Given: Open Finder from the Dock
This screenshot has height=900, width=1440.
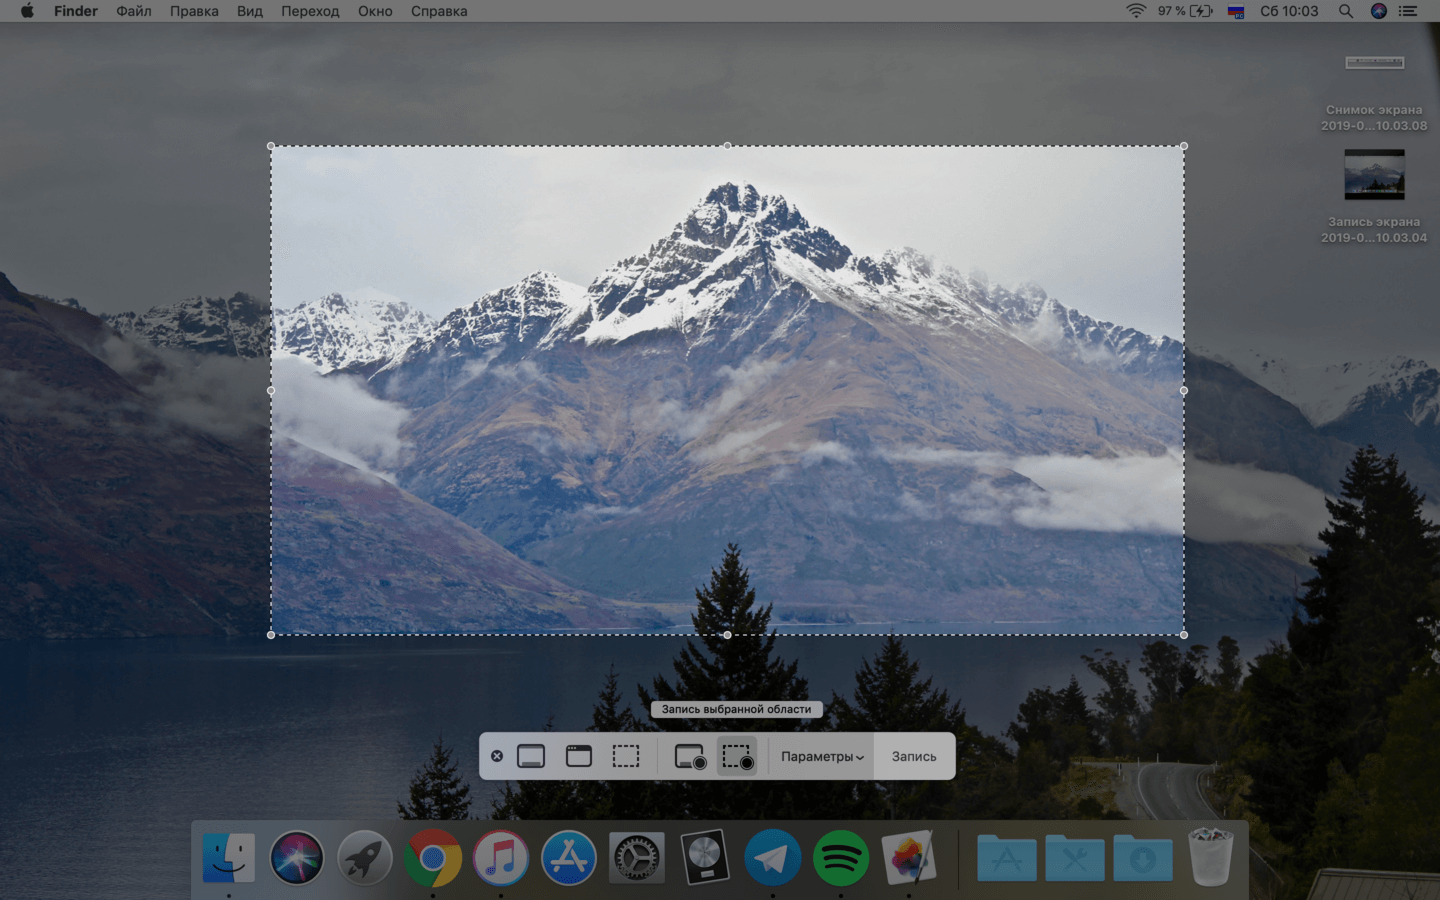Looking at the screenshot, I should 229,858.
